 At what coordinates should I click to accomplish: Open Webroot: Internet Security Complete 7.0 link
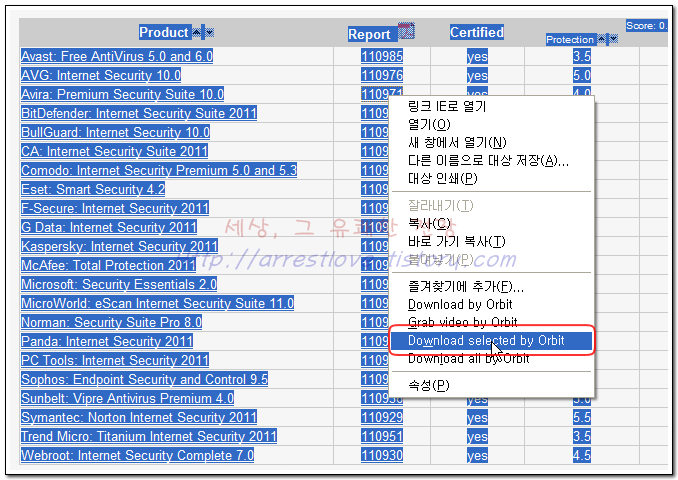tap(137, 455)
